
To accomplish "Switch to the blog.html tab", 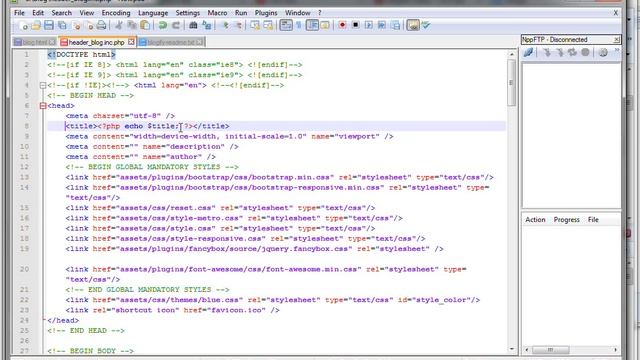I will pos(35,42).
